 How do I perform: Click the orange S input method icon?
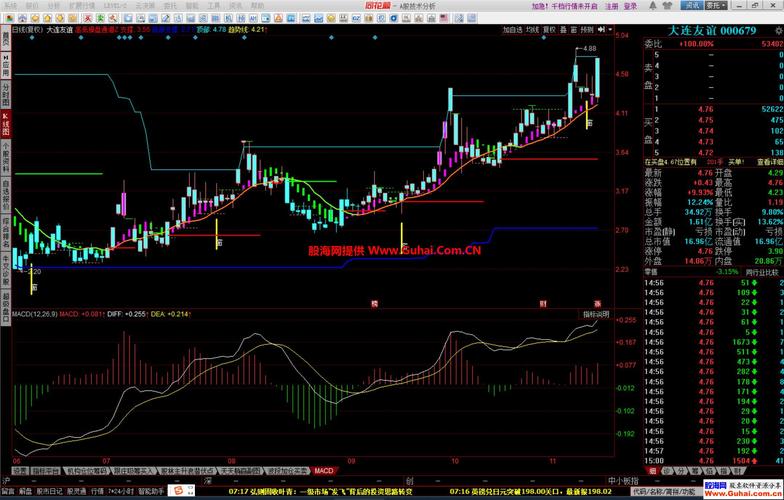178,490
